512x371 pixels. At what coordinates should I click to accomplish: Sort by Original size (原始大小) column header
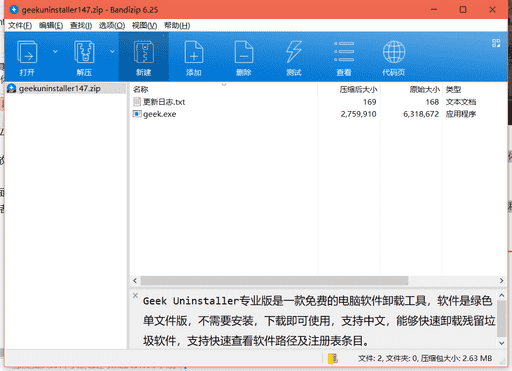[425, 89]
